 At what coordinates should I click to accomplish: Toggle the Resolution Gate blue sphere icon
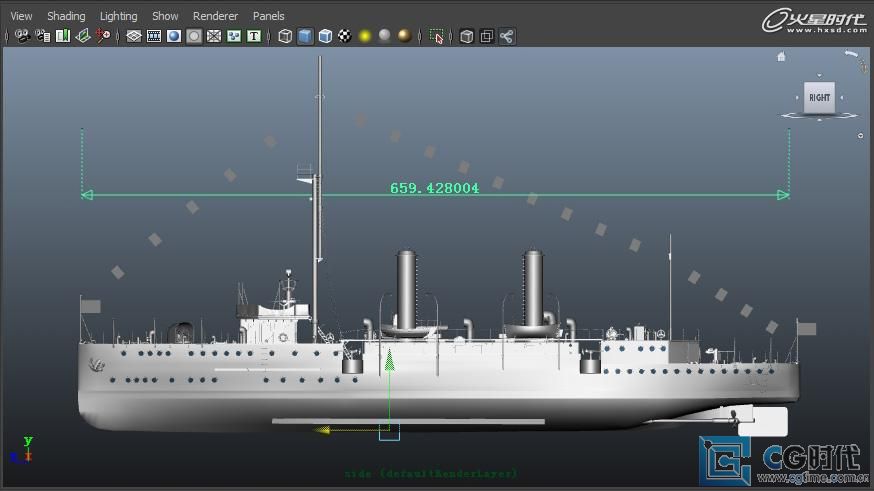(x=174, y=36)
